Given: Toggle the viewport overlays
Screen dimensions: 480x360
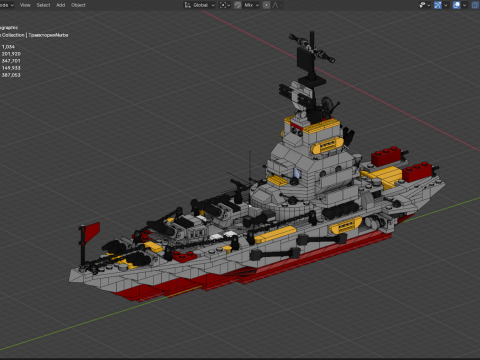Looking at the screenshot, I should pyautogui.click(x=457, y=5).
